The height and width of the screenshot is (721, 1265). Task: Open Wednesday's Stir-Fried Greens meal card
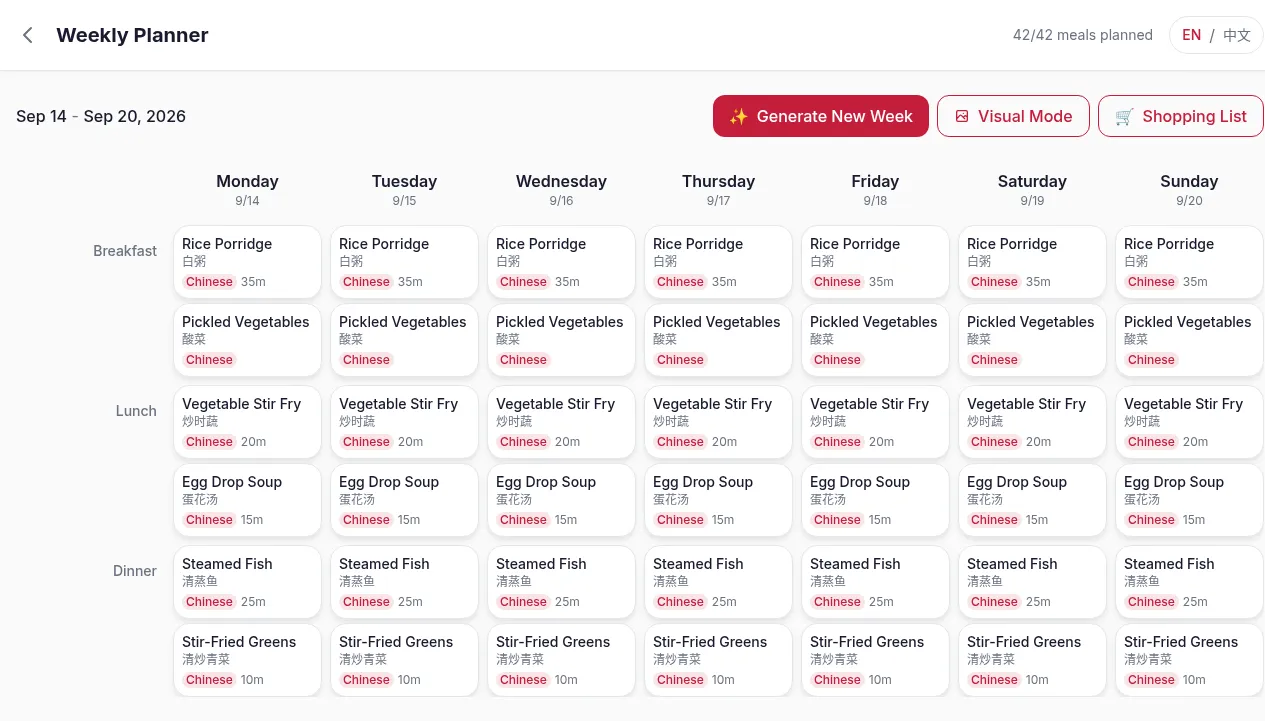click(x=561, y=660)
